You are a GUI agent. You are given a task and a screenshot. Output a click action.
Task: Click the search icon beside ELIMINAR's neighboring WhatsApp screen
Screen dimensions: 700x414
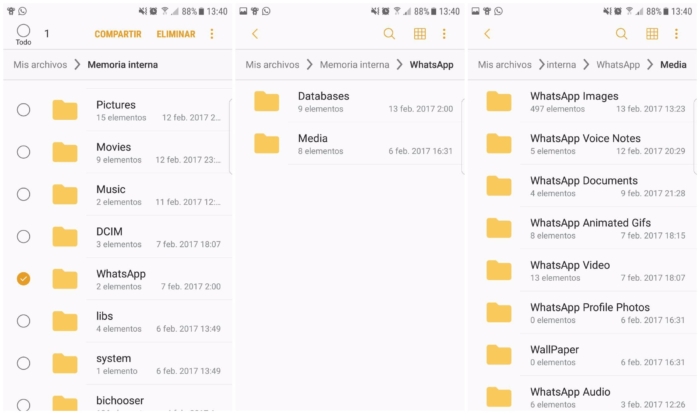[x=389, y=34]
